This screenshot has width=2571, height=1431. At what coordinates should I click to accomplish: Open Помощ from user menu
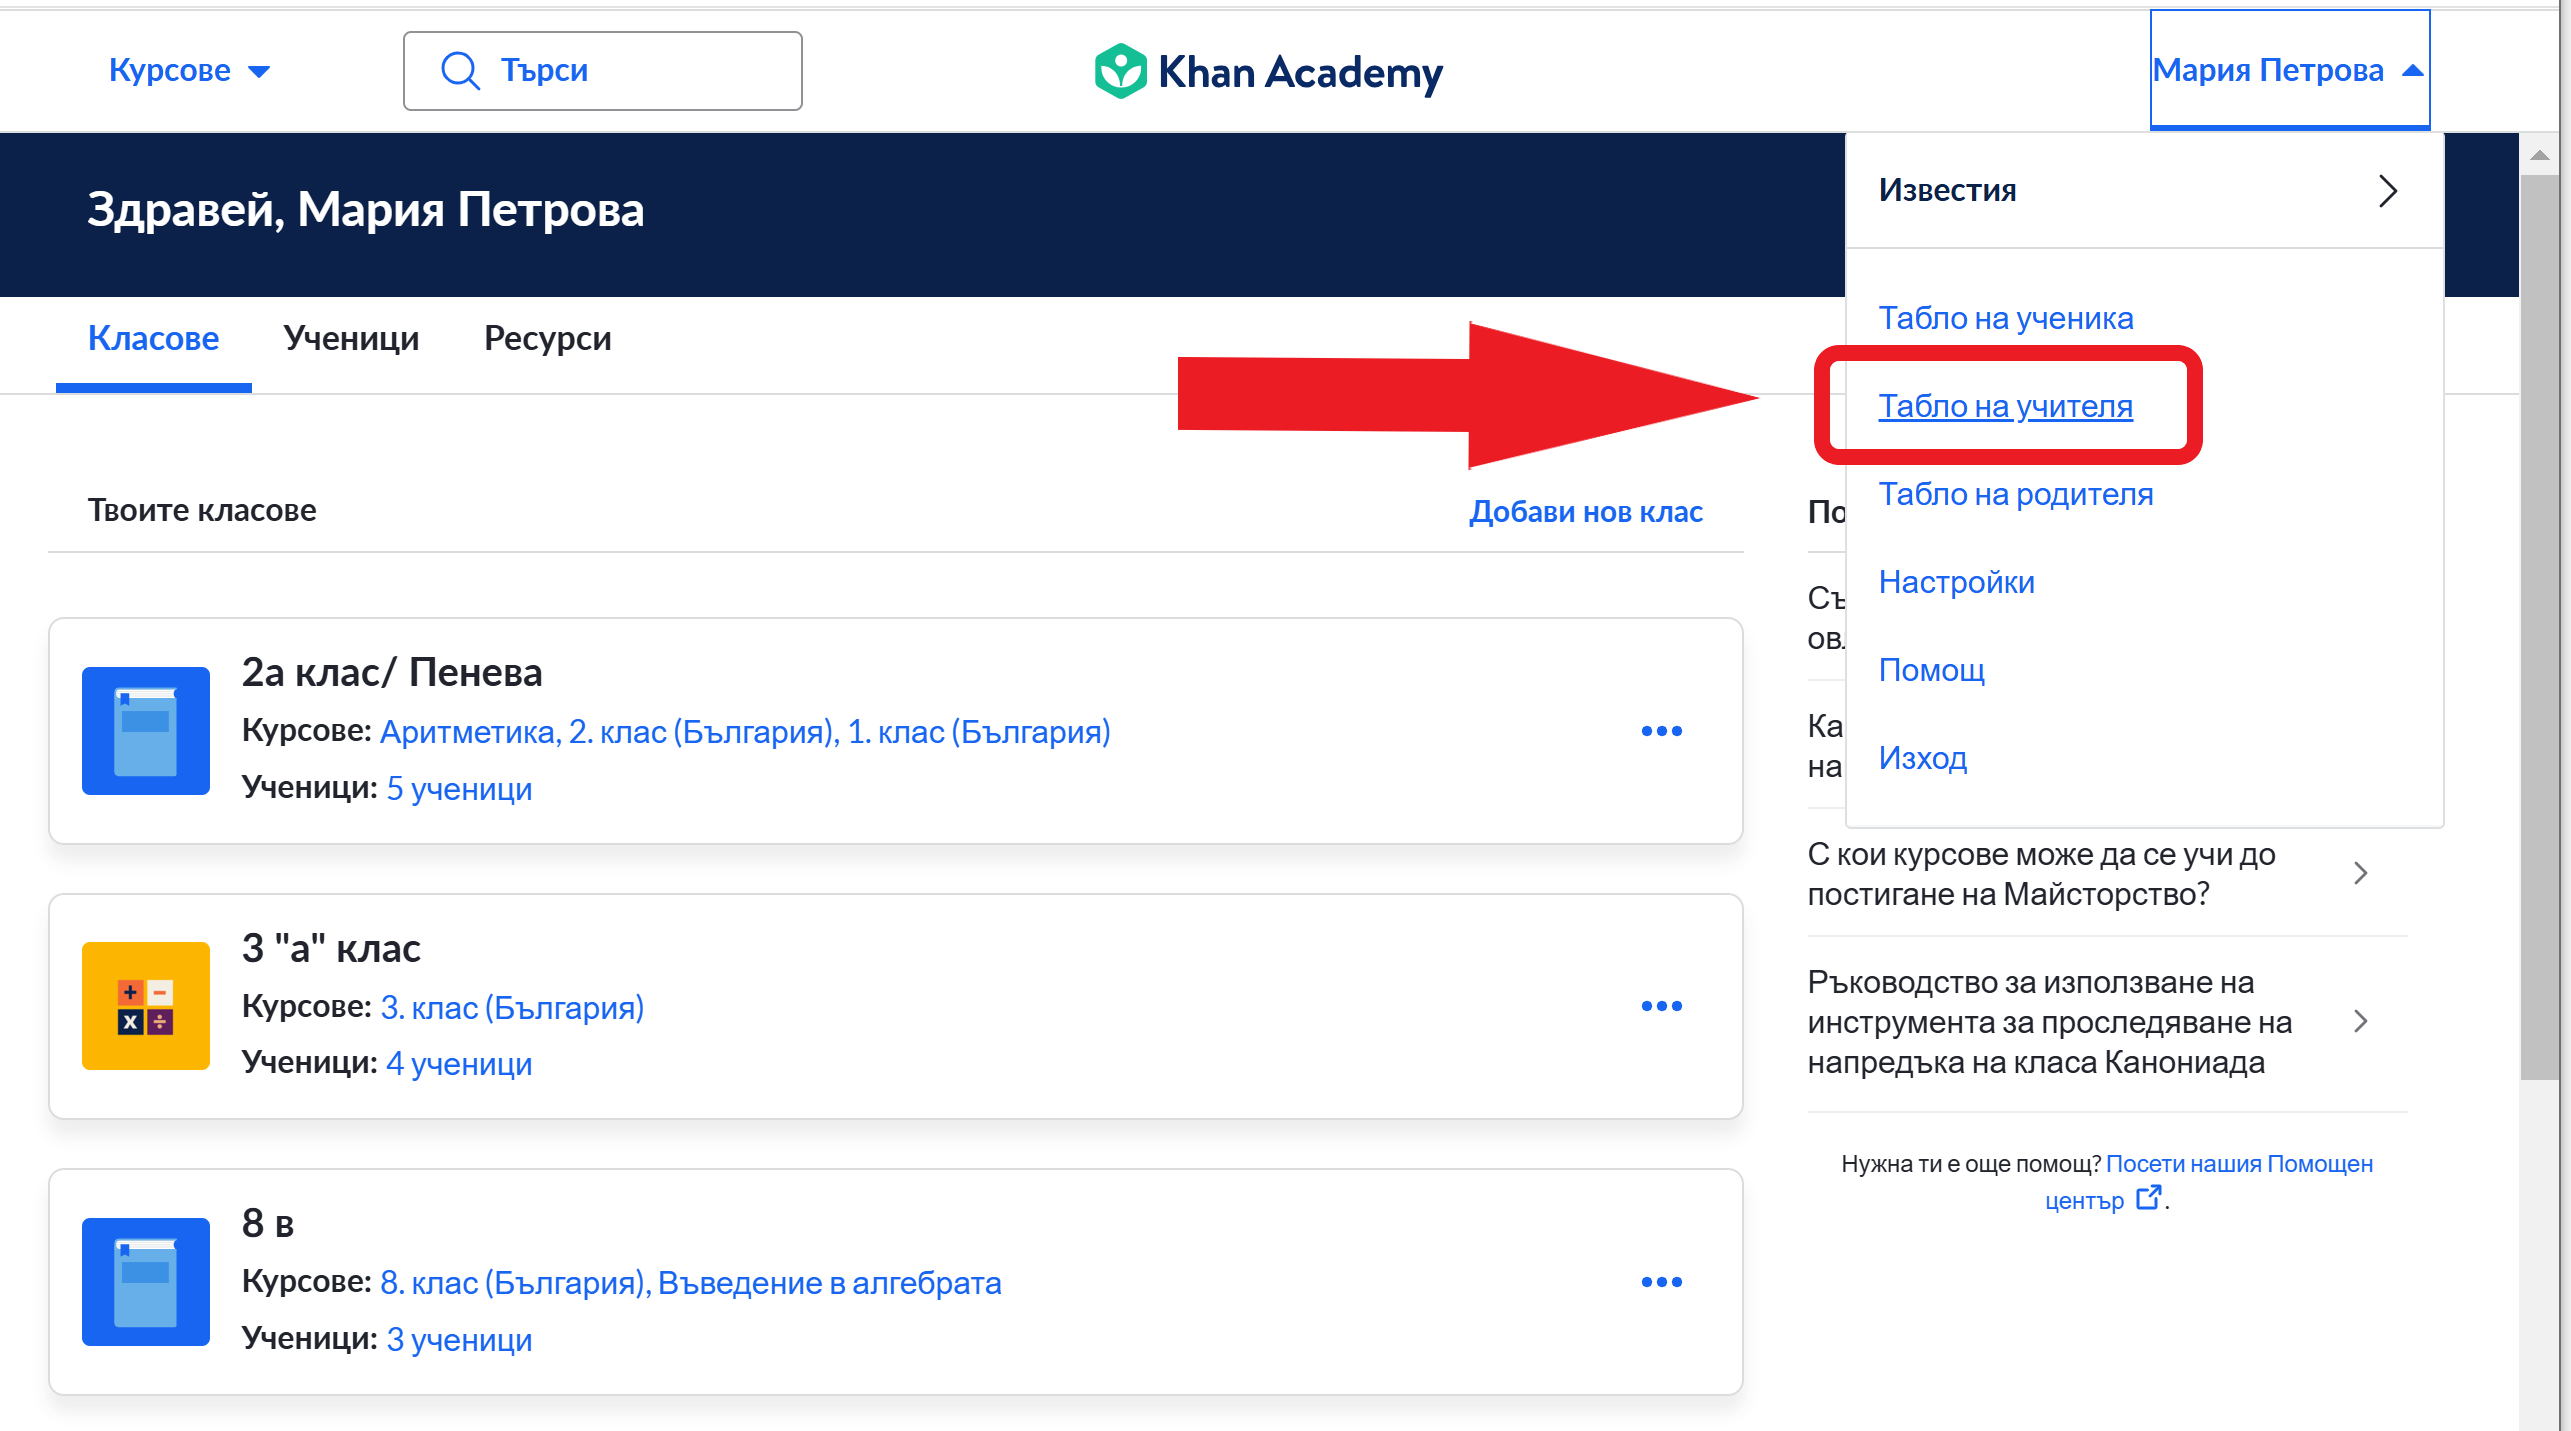point(1932,670)
